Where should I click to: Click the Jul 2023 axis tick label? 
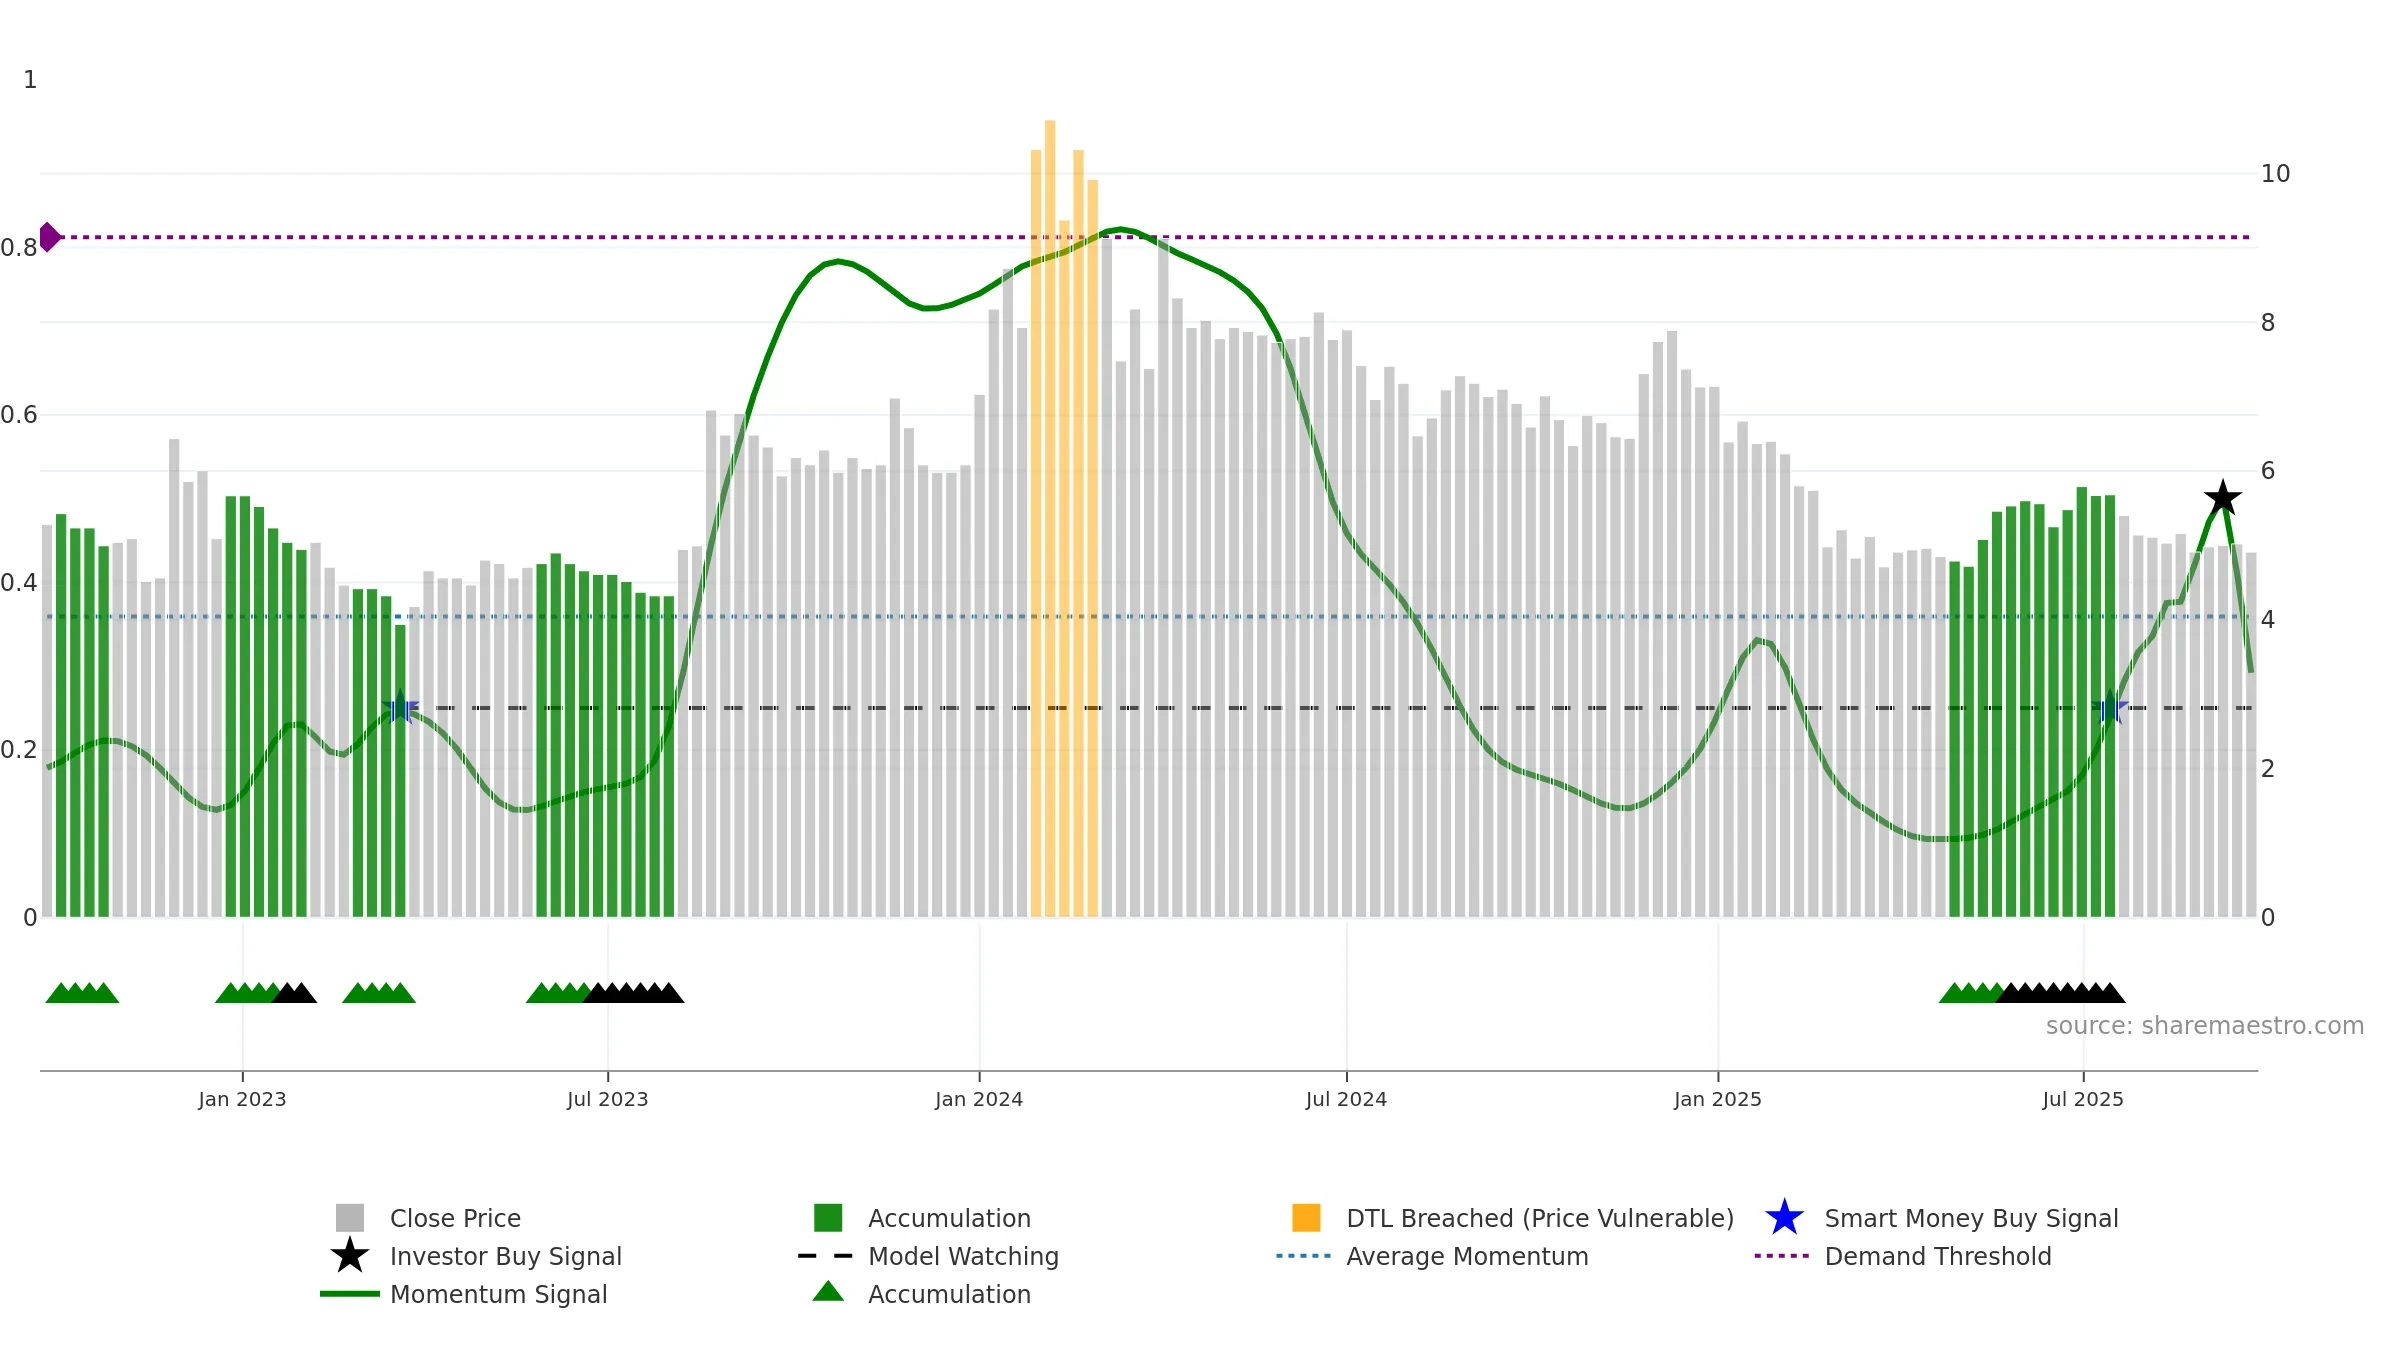tap(608, 1100)
